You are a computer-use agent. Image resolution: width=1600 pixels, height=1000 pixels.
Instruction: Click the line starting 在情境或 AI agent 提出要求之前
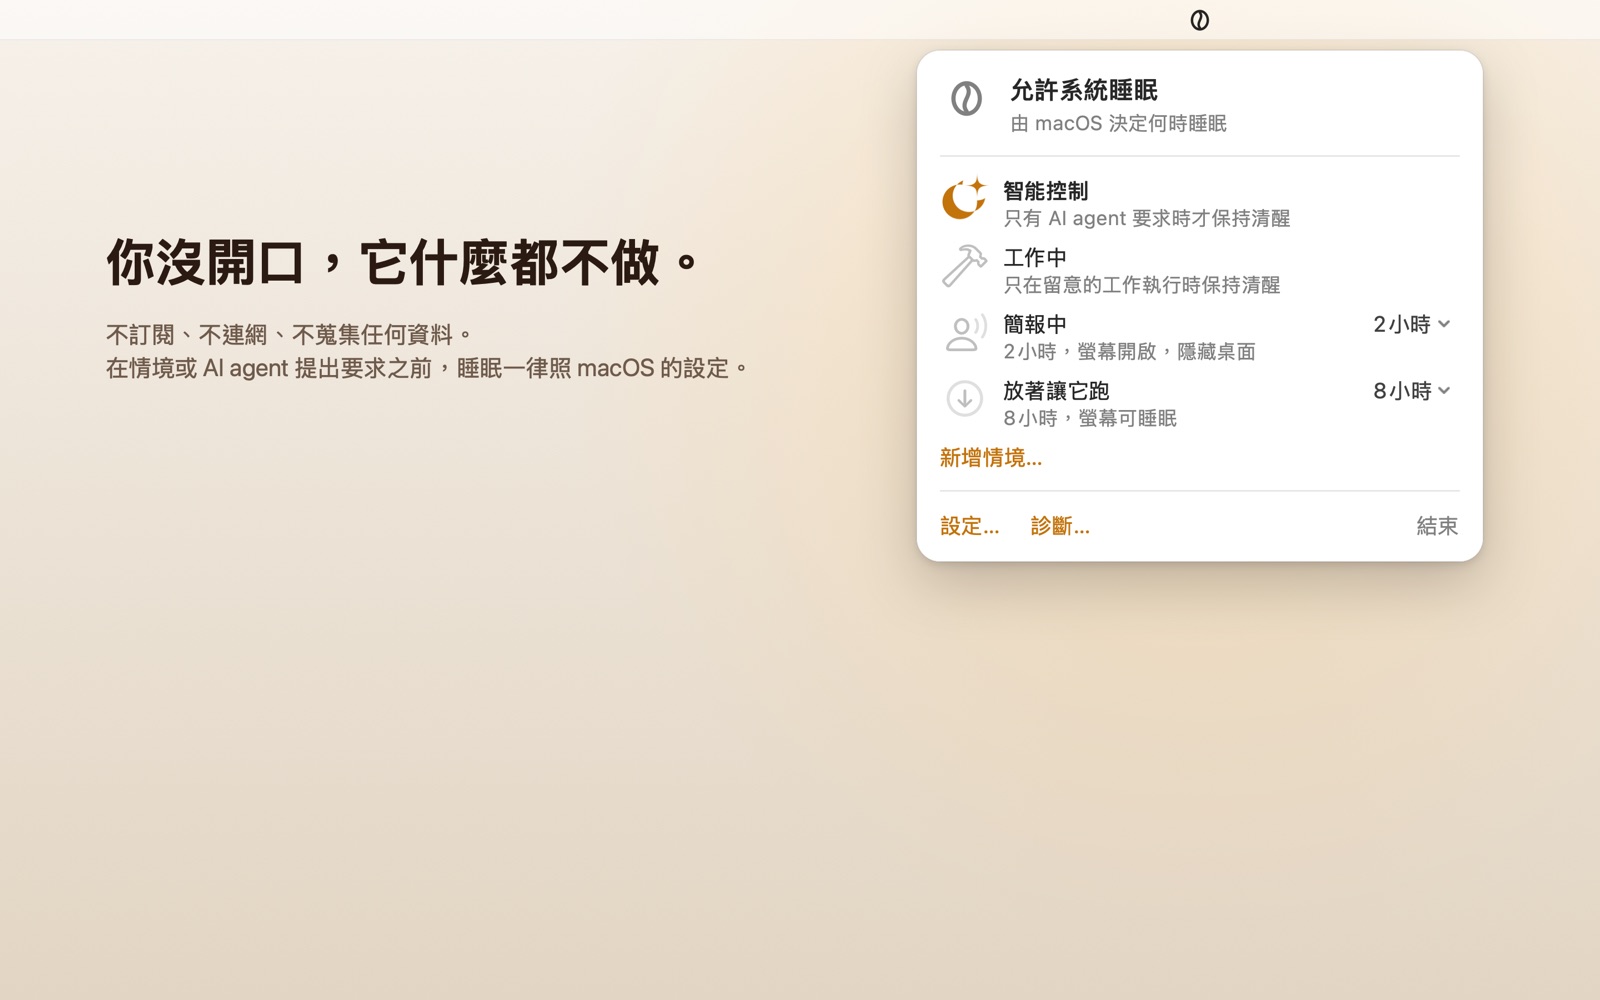click(428, 368)
